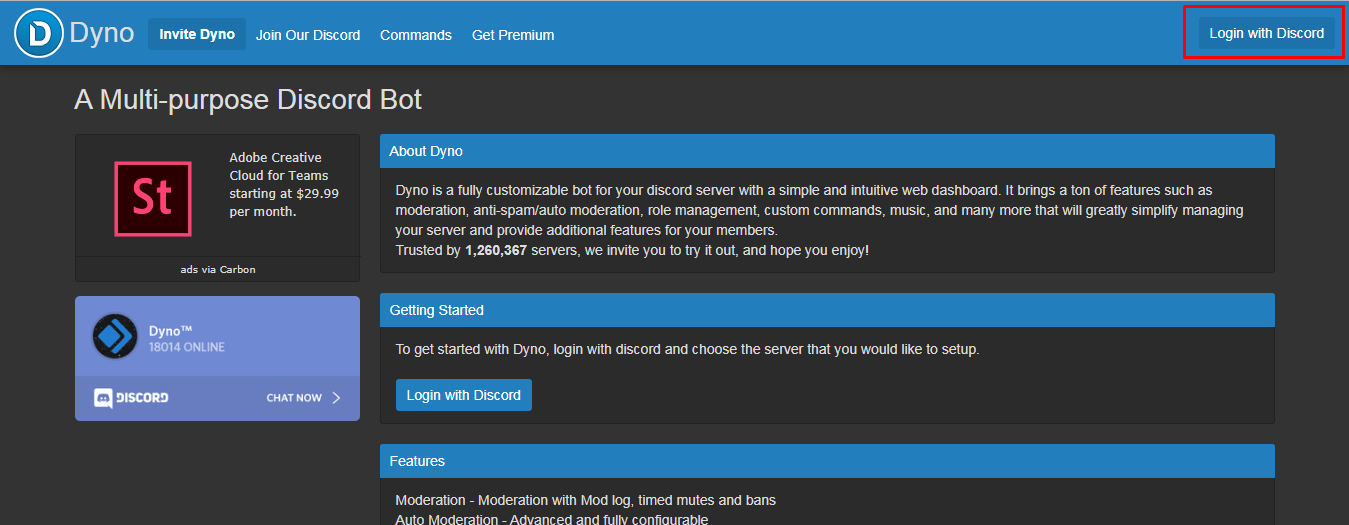The width and height of the screenshot is (1349, 525).
Task: Click the 1,260,367 servers count
Action: (496, 250)
